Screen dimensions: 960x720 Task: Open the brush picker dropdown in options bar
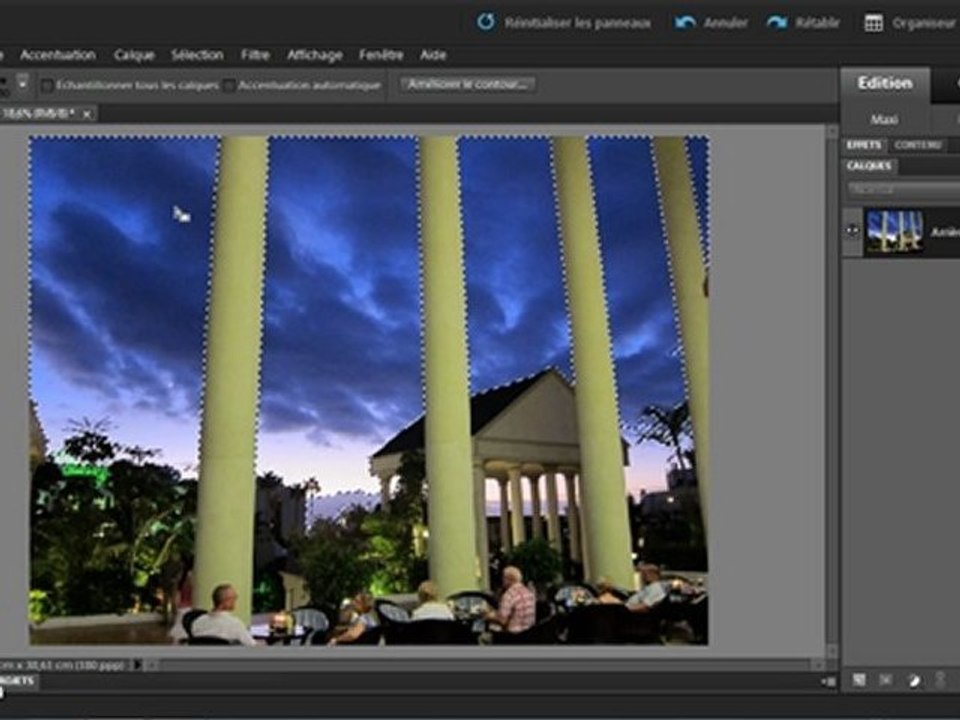(x=22, y=81)
